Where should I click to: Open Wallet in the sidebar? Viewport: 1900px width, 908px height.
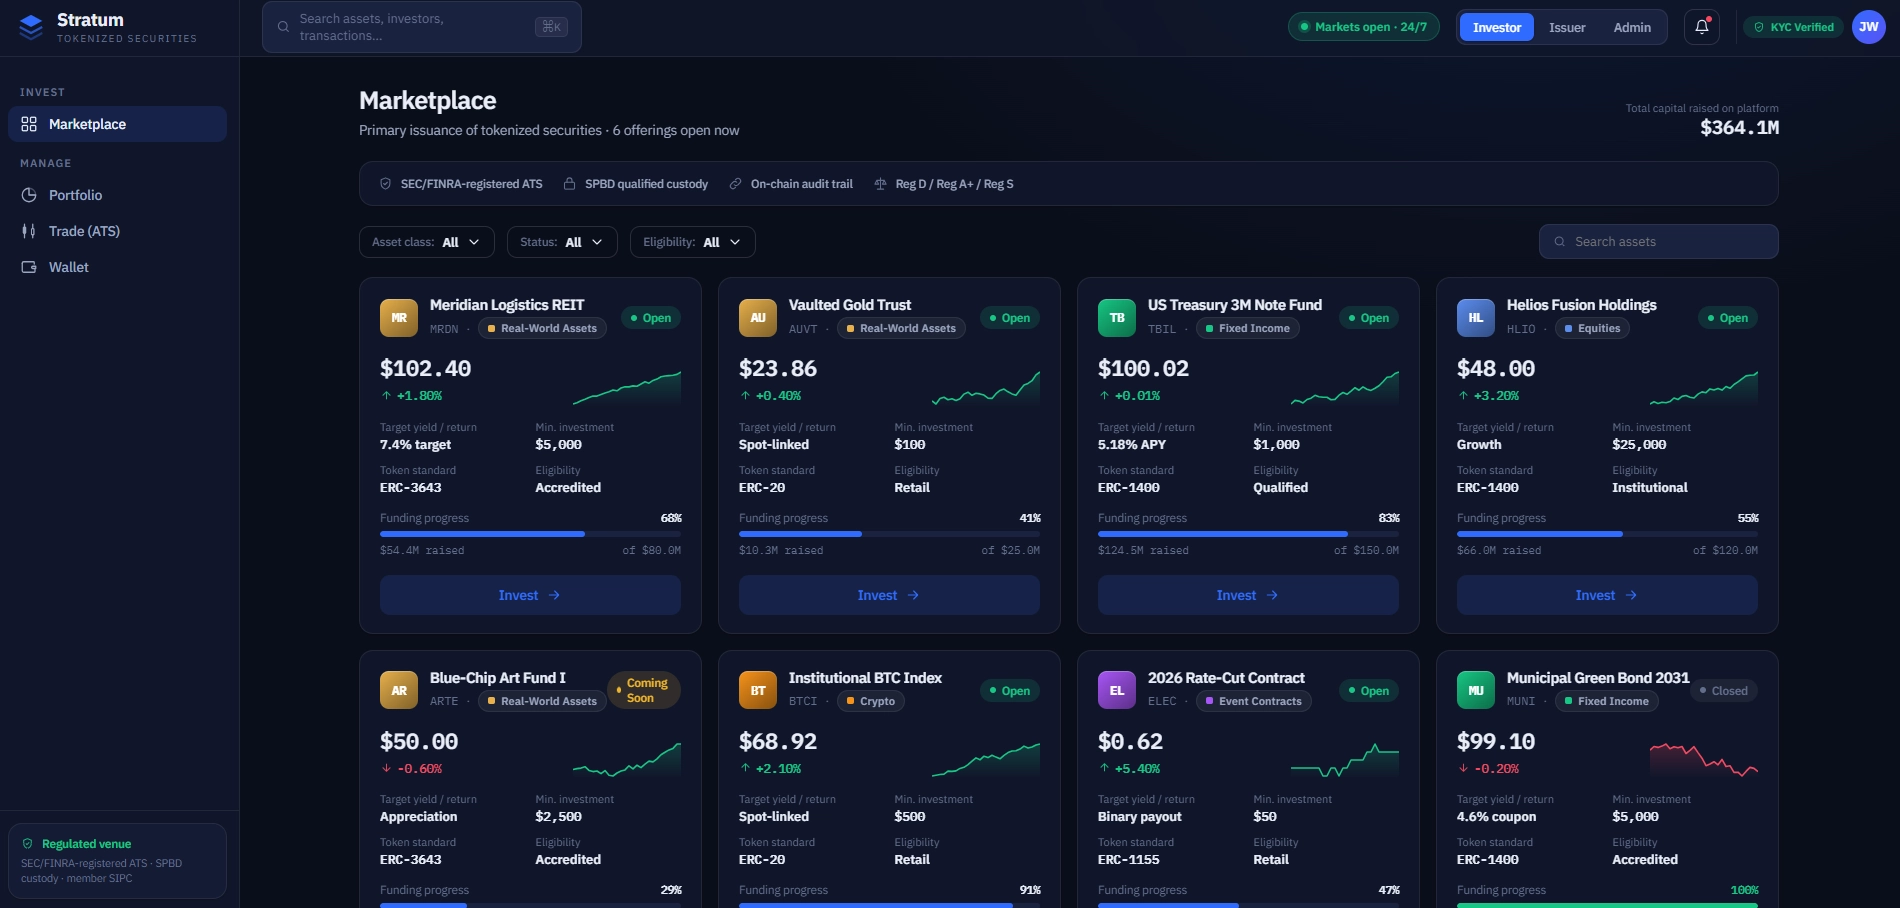pos(117,267)
